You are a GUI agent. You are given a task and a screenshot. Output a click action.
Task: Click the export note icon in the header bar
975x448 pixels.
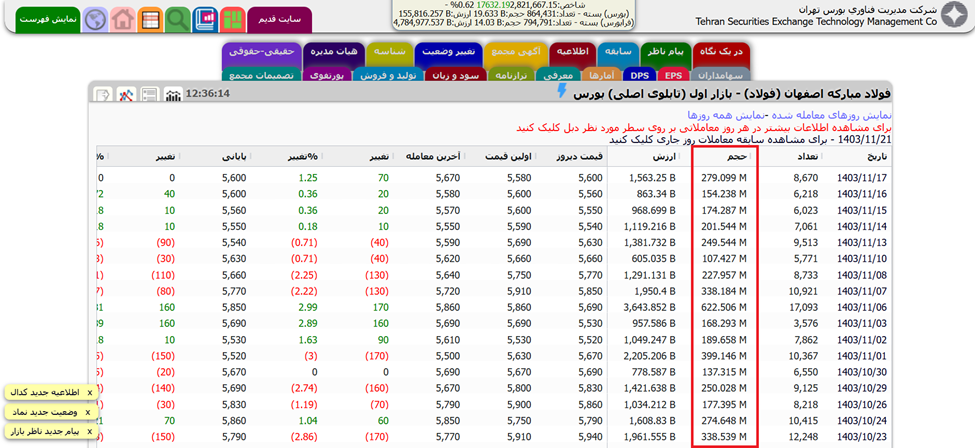(x=103, y=95)
